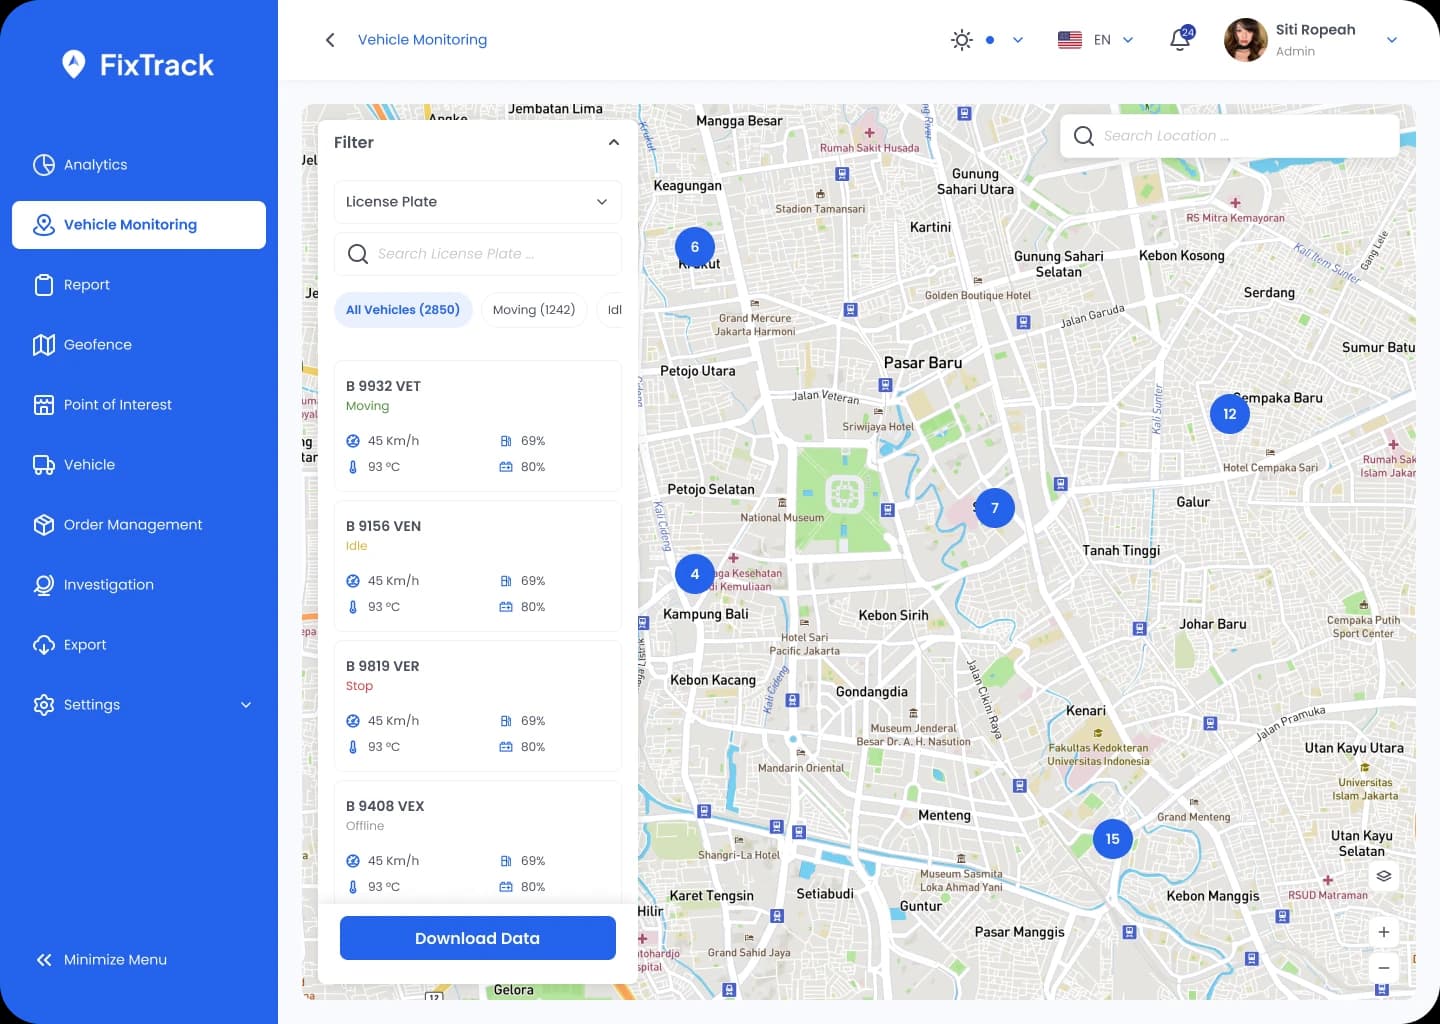1440x1024 pixels.
Task: Click the Order Management box icon
Action: 44,525
